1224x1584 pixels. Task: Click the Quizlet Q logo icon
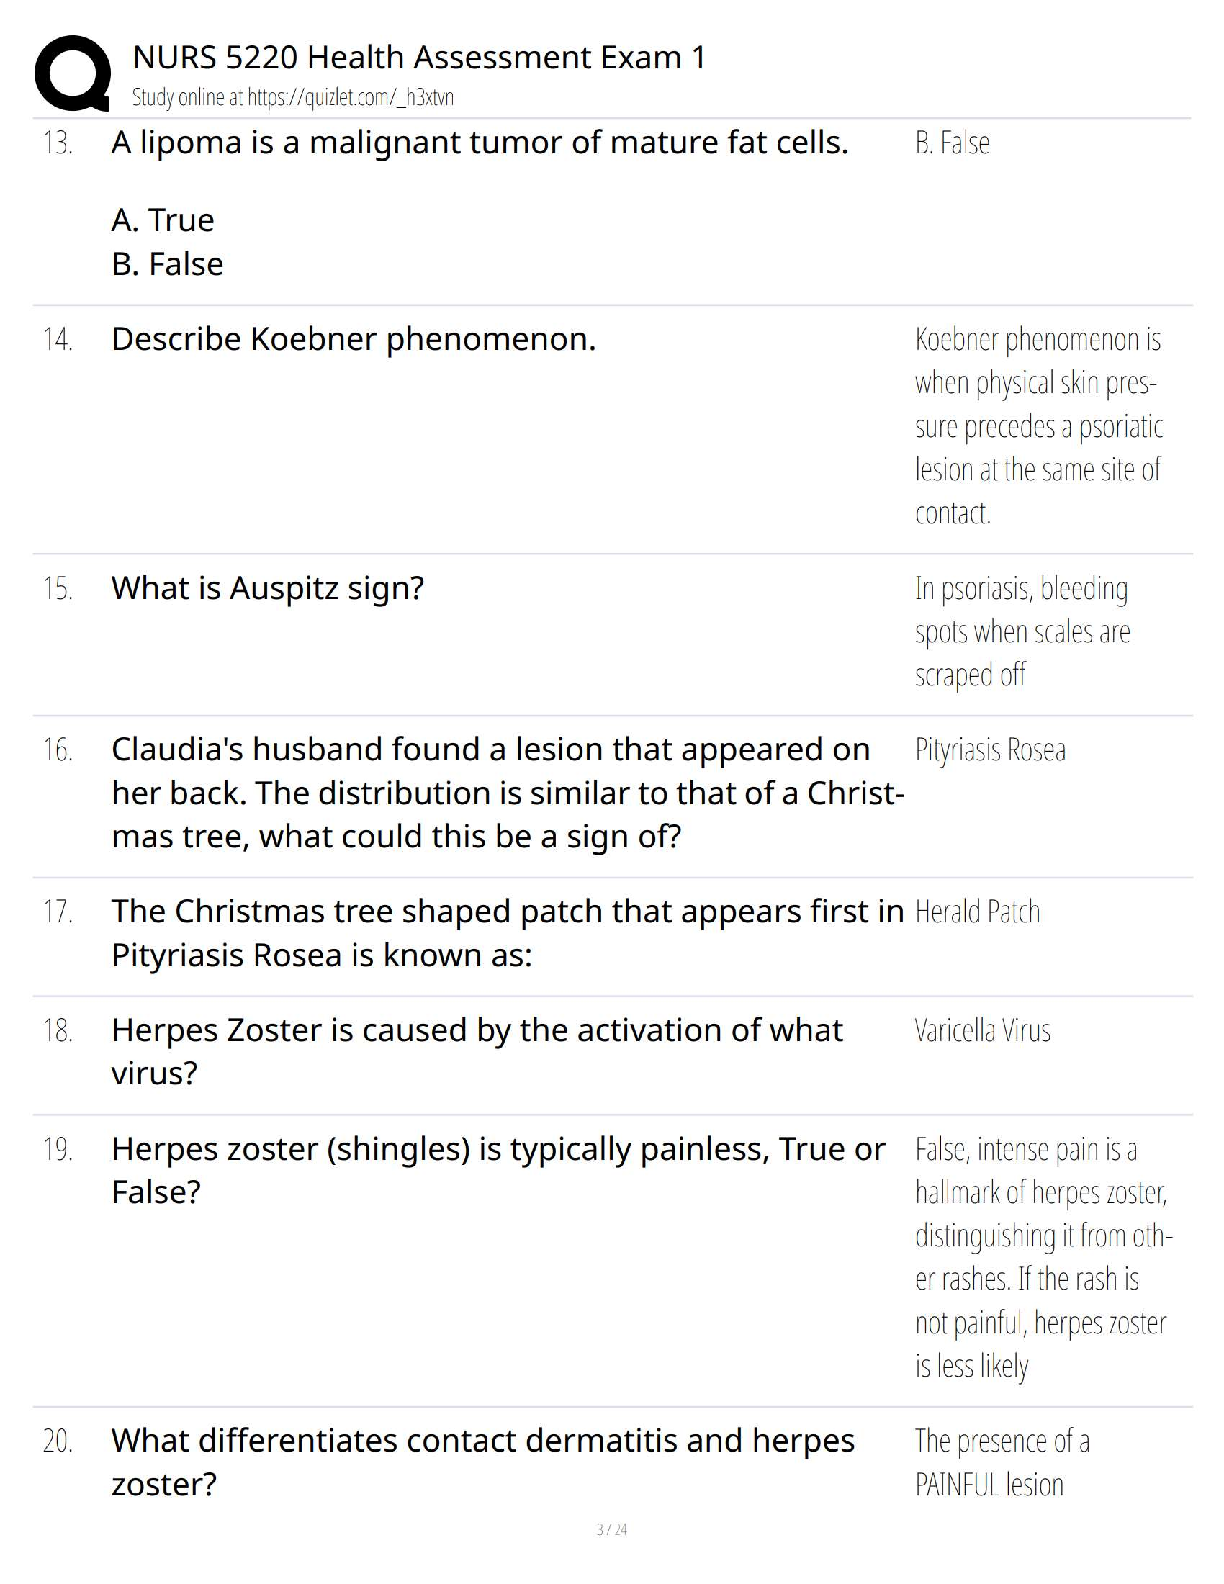72,73
